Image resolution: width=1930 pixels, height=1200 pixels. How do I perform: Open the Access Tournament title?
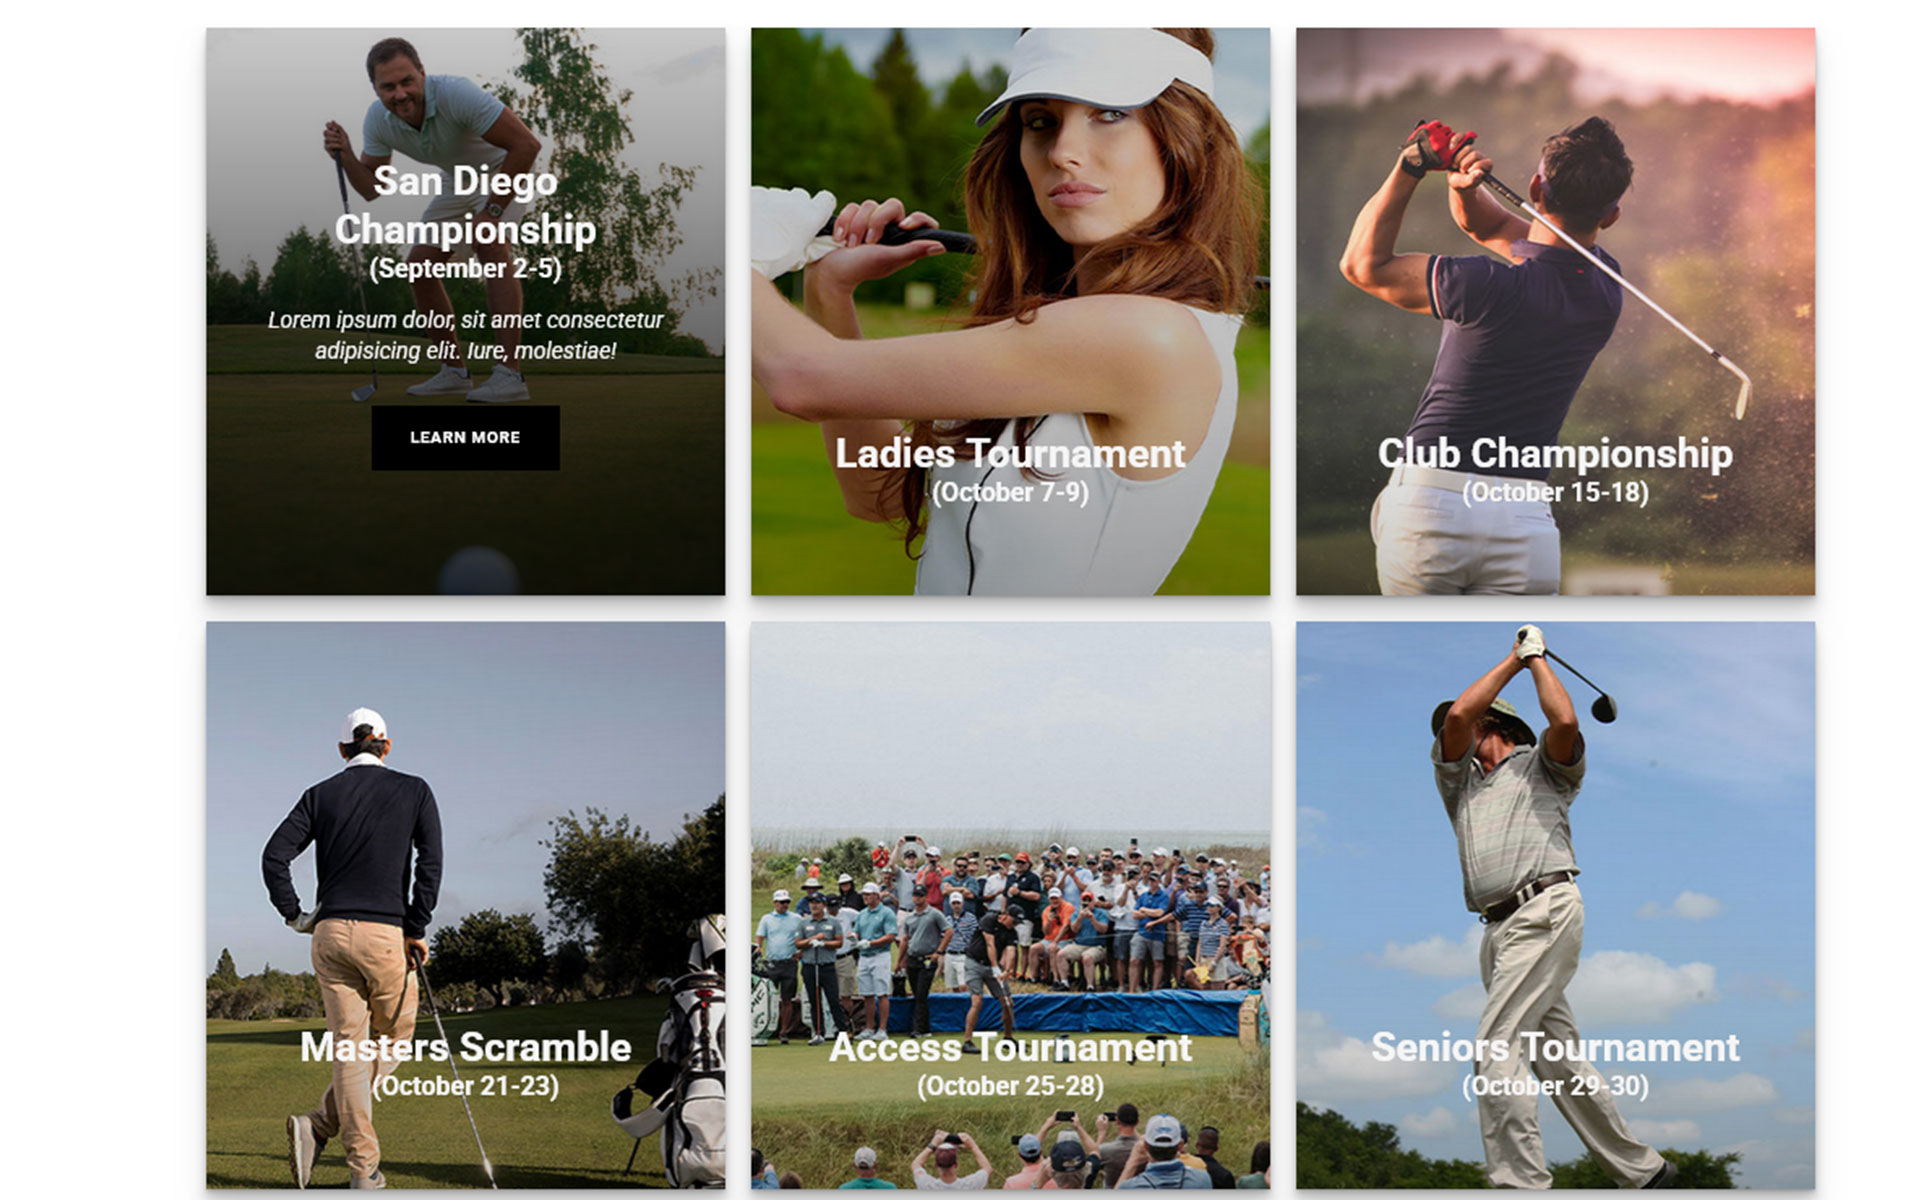[x=1010, y=1047]
